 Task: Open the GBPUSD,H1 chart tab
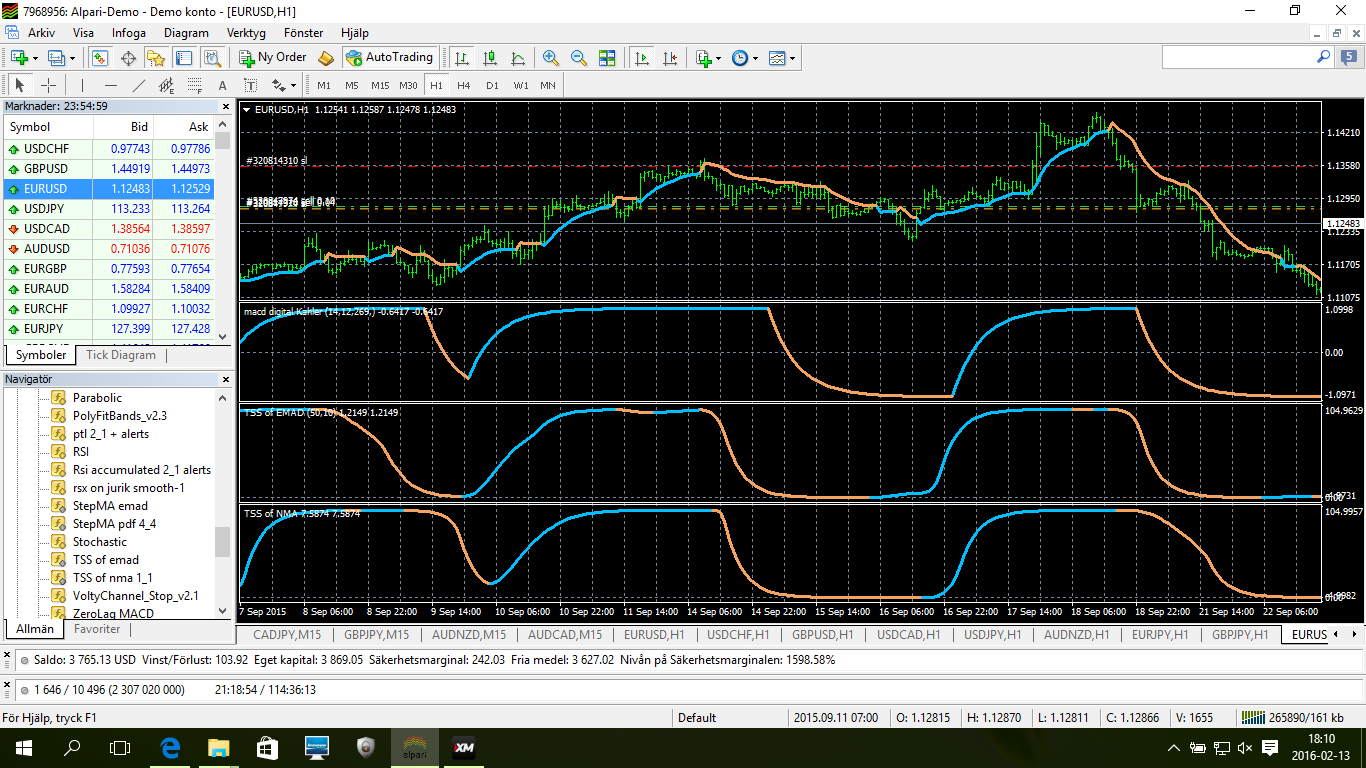click(822, 635)
